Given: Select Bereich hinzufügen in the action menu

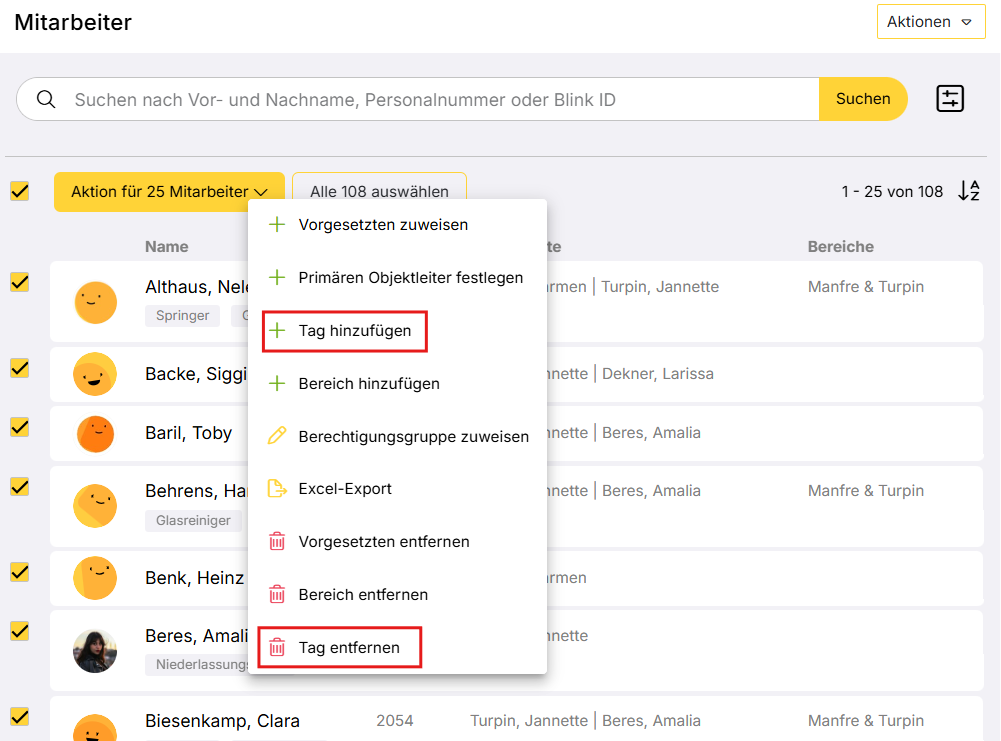Looking at the screenshot, I should [x=368, y=383].
